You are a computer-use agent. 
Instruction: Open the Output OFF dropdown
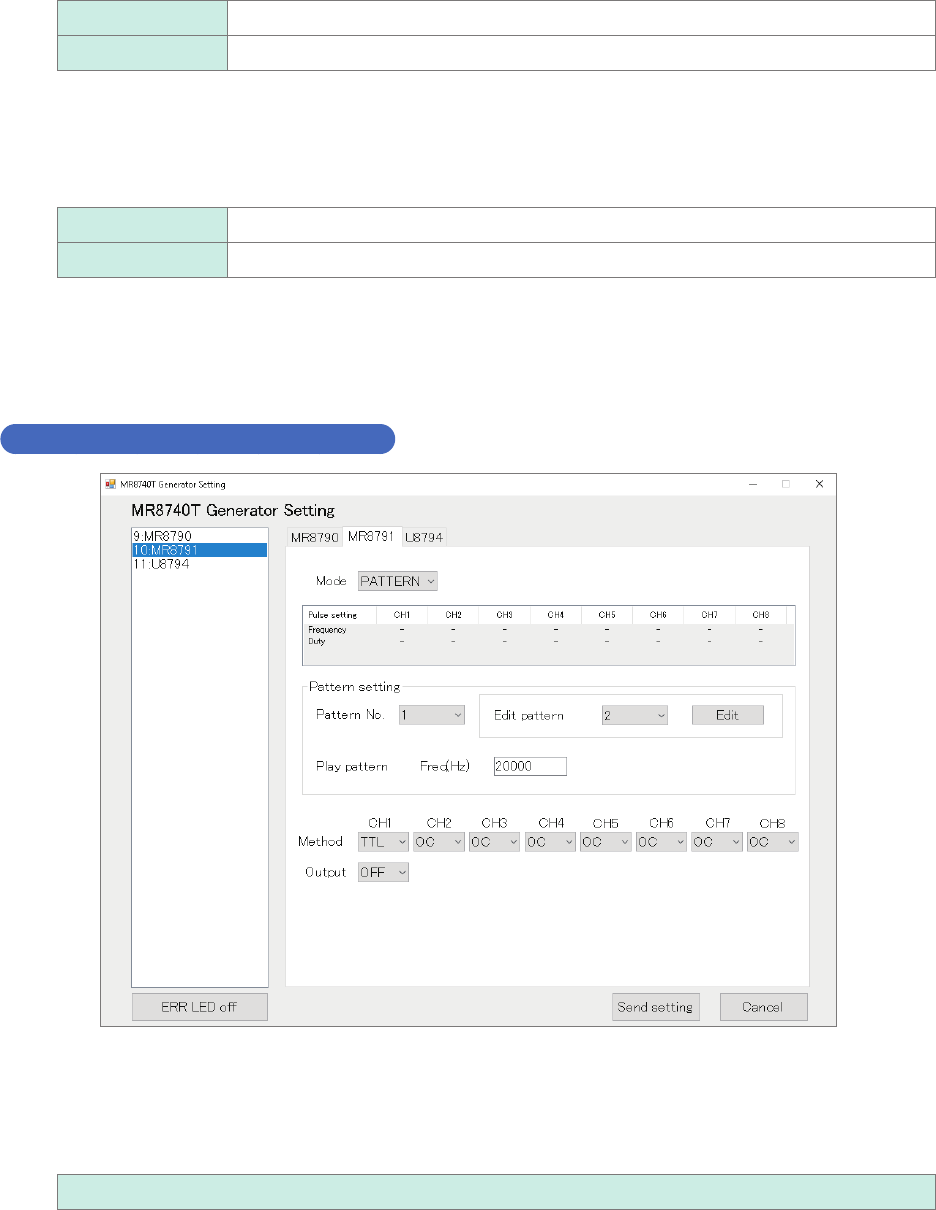point(384,872)
